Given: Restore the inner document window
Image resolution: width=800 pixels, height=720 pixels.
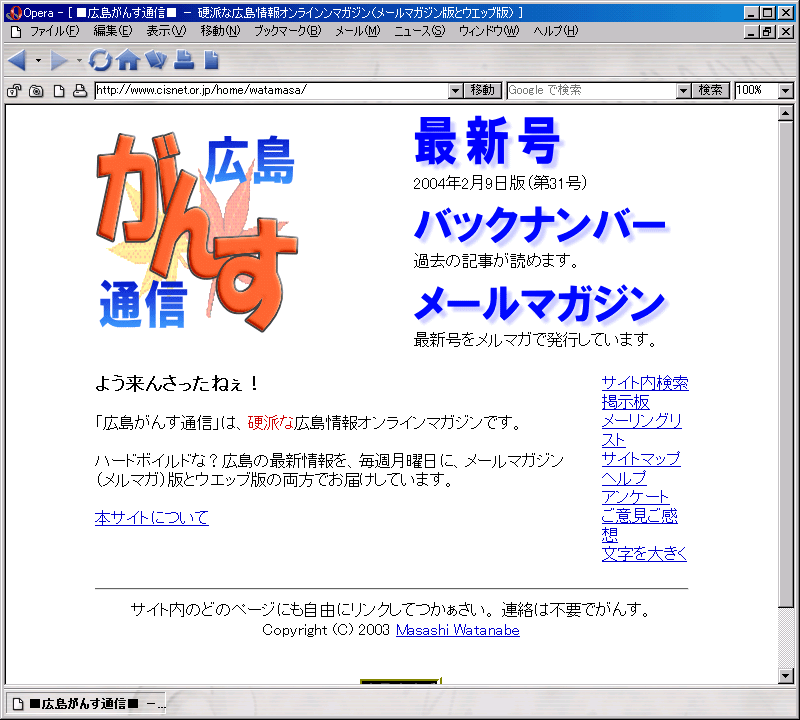Looking at the screenshot, I should point(767,32).
